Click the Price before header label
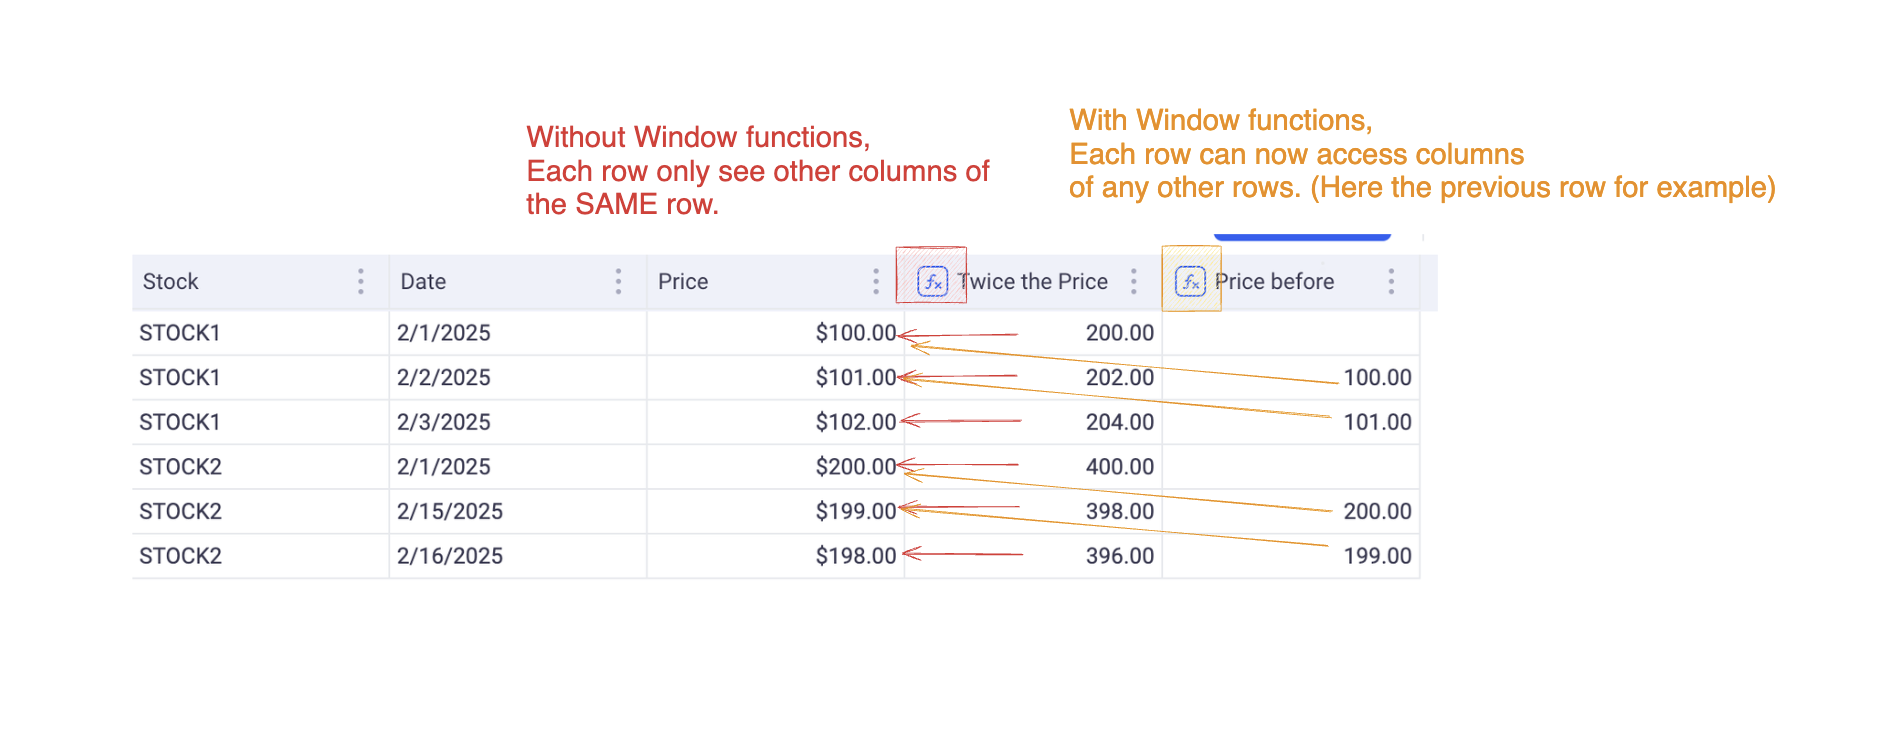 pyautogui.click(x=1277, y=282)
